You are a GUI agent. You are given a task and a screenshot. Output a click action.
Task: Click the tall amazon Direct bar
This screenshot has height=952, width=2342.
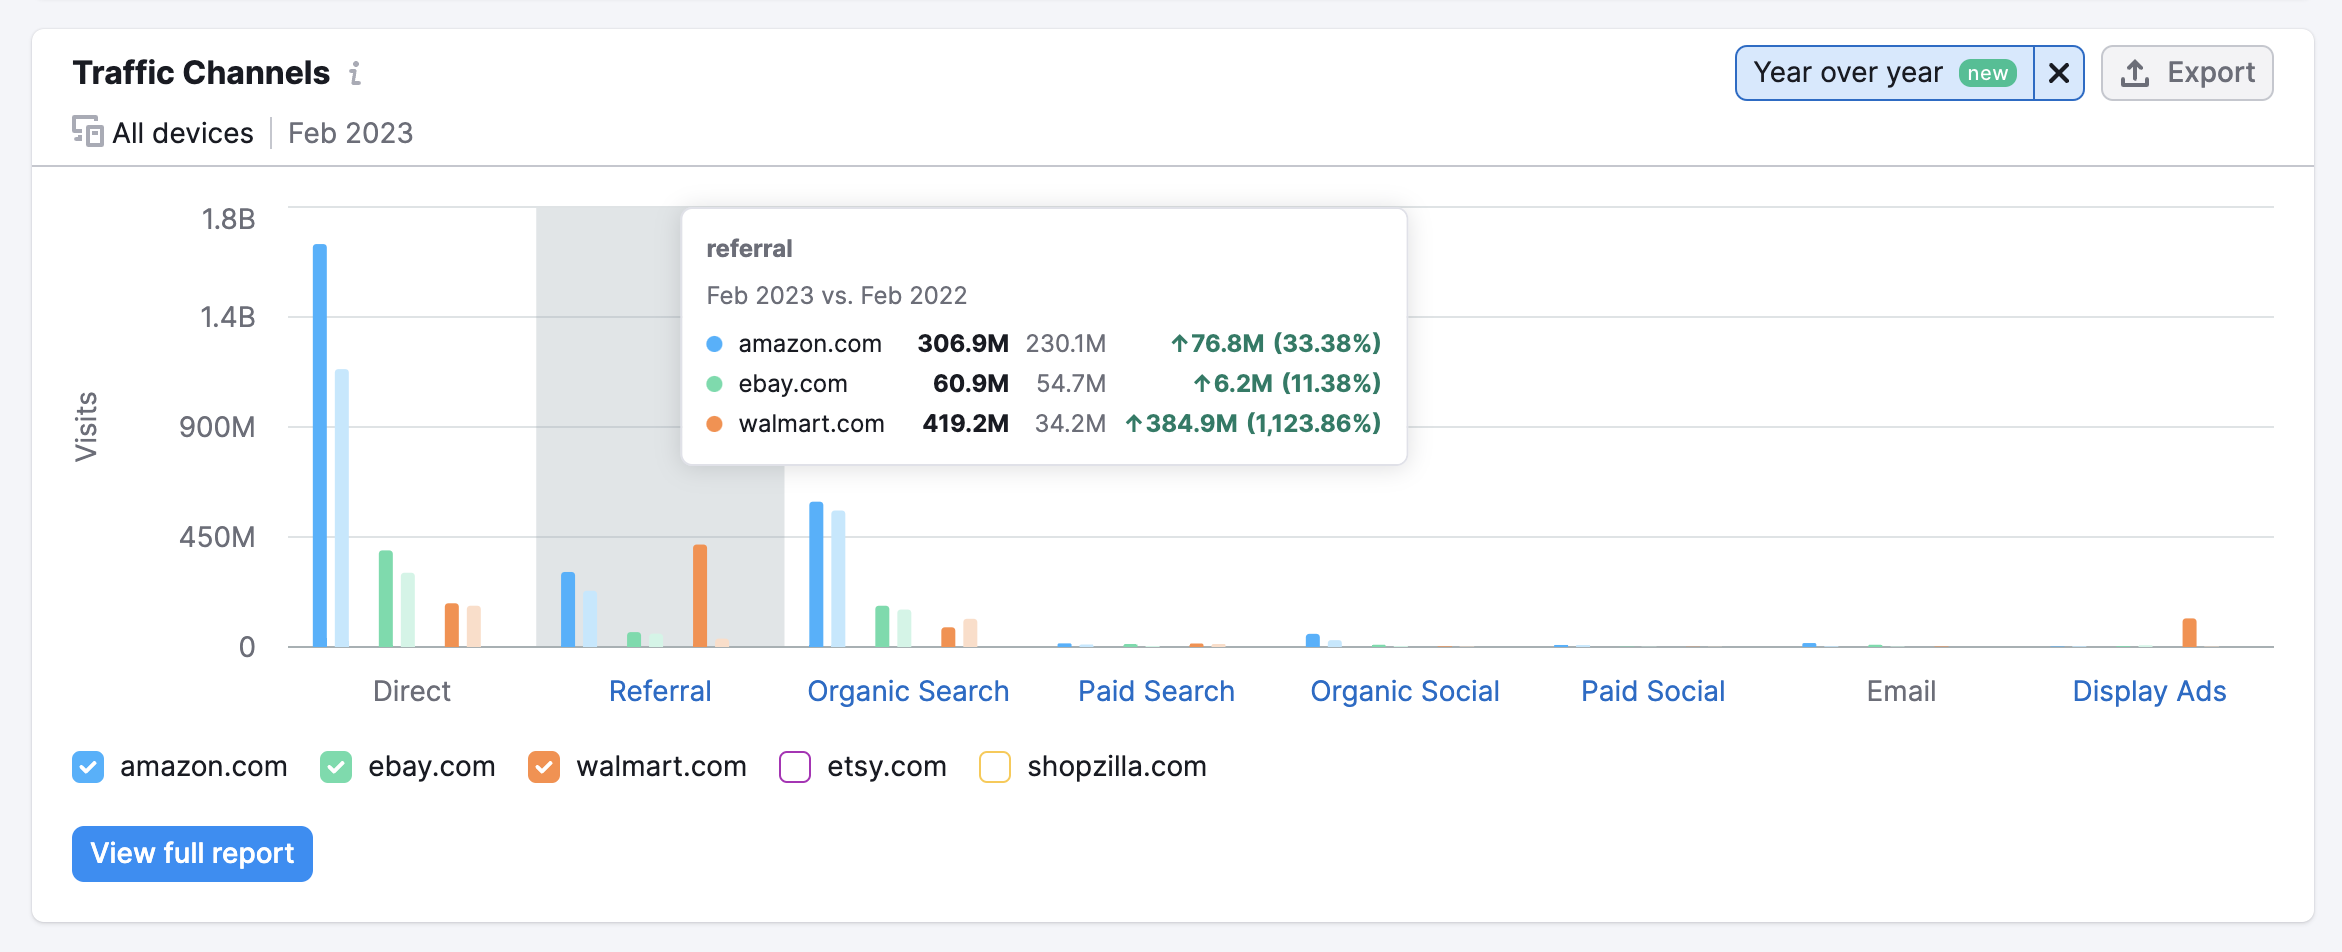click(x=320, y=445)
